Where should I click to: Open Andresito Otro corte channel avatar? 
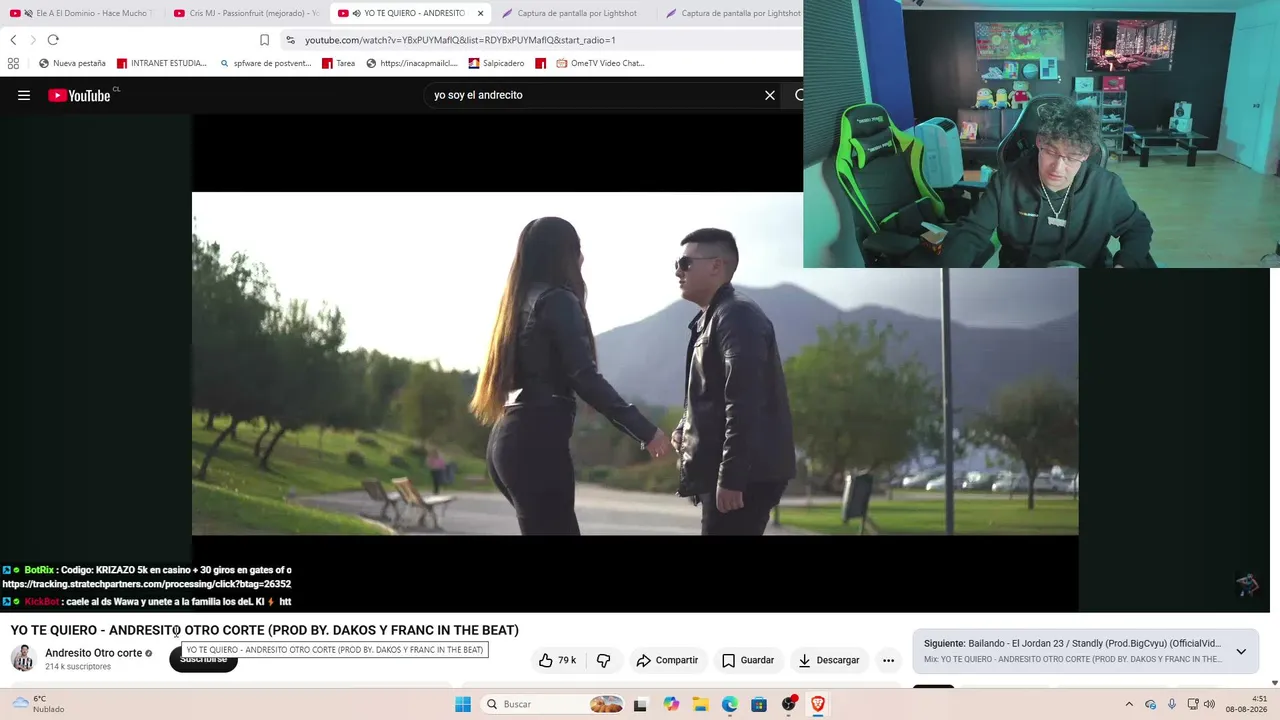click(x=23, y=658)
